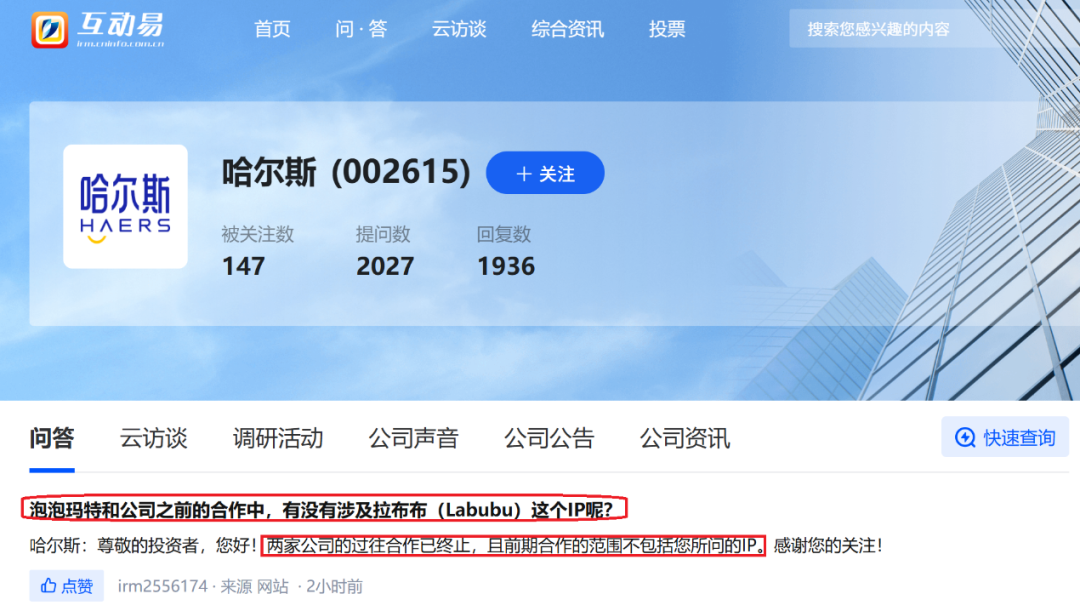Go to 问·答 in top navigation
This screenshot has height=611, width=1080.
361,29
